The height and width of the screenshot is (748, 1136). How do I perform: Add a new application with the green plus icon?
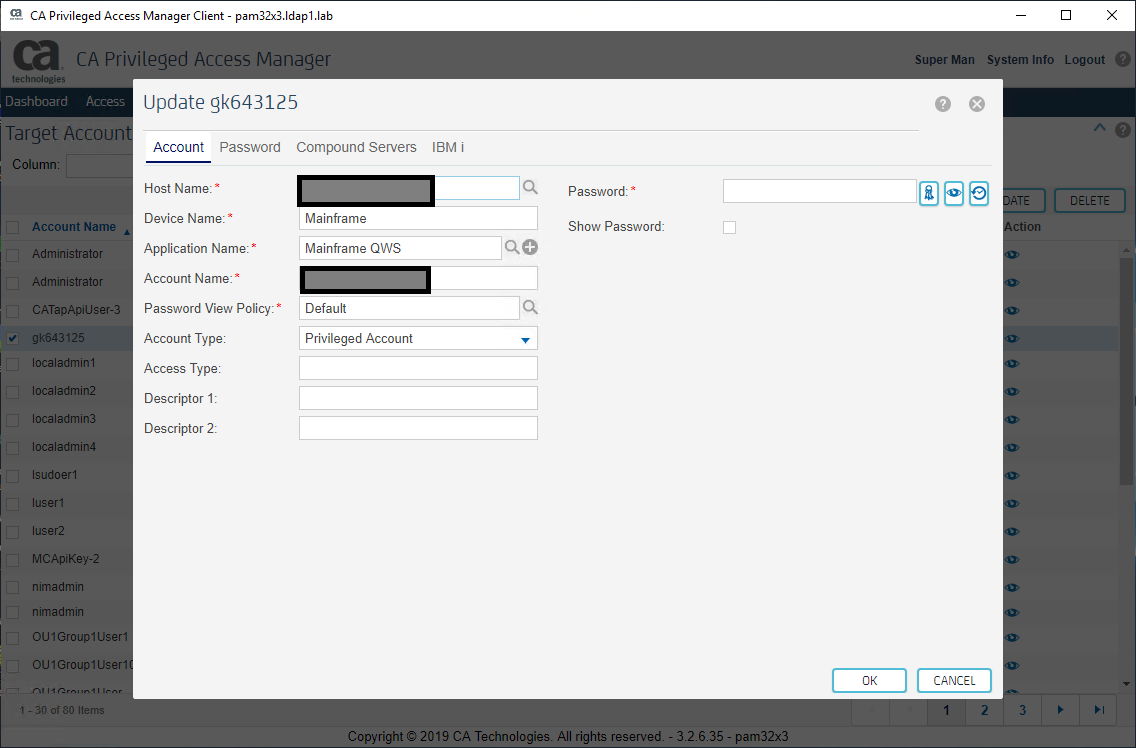tap(530, 246)
